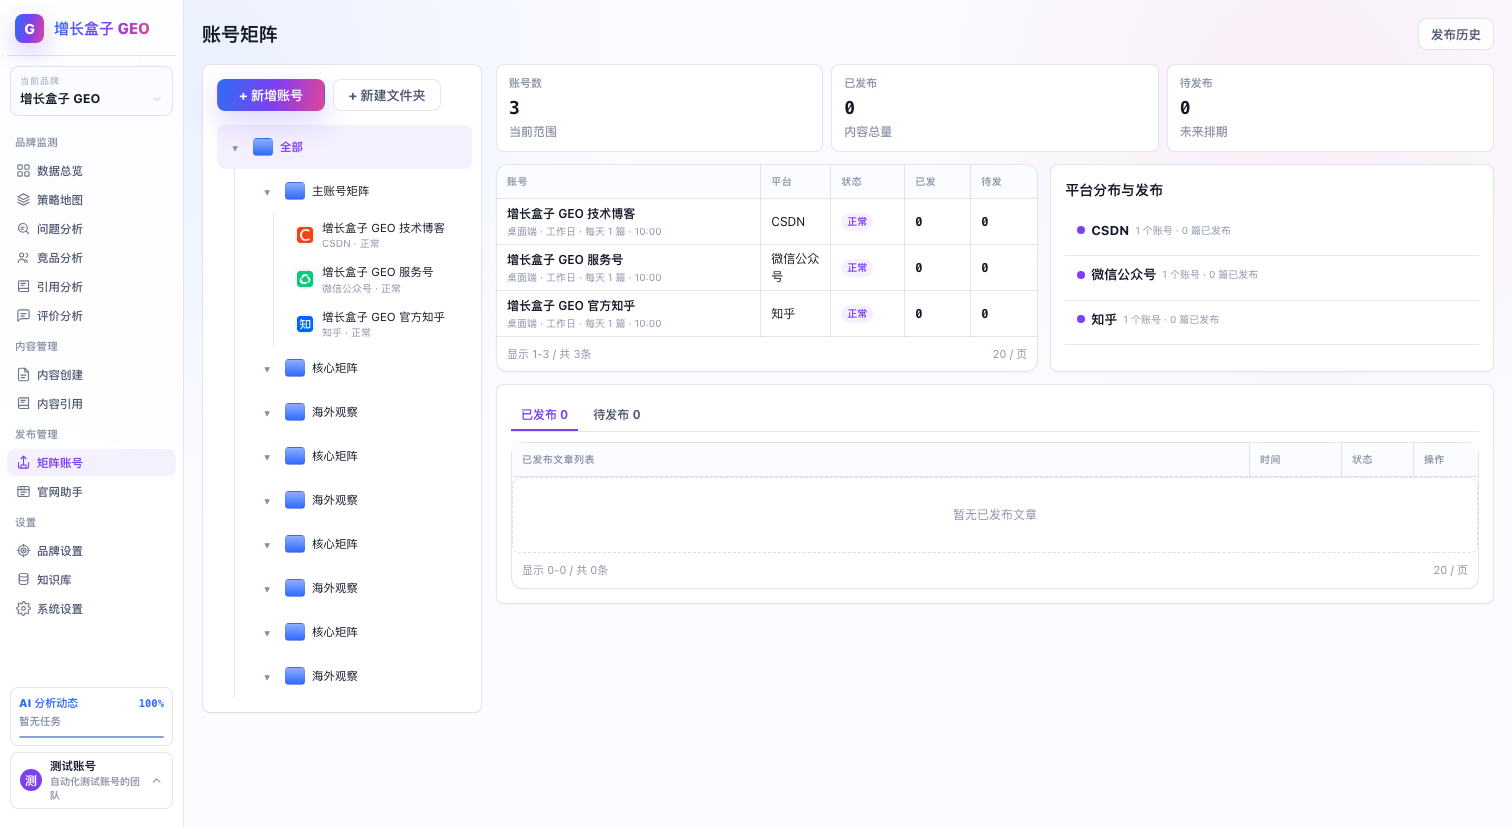The height and width of the screenshot is (827, 1512).
Task: Click the 品牌设置 target icon
Action: 23,551
